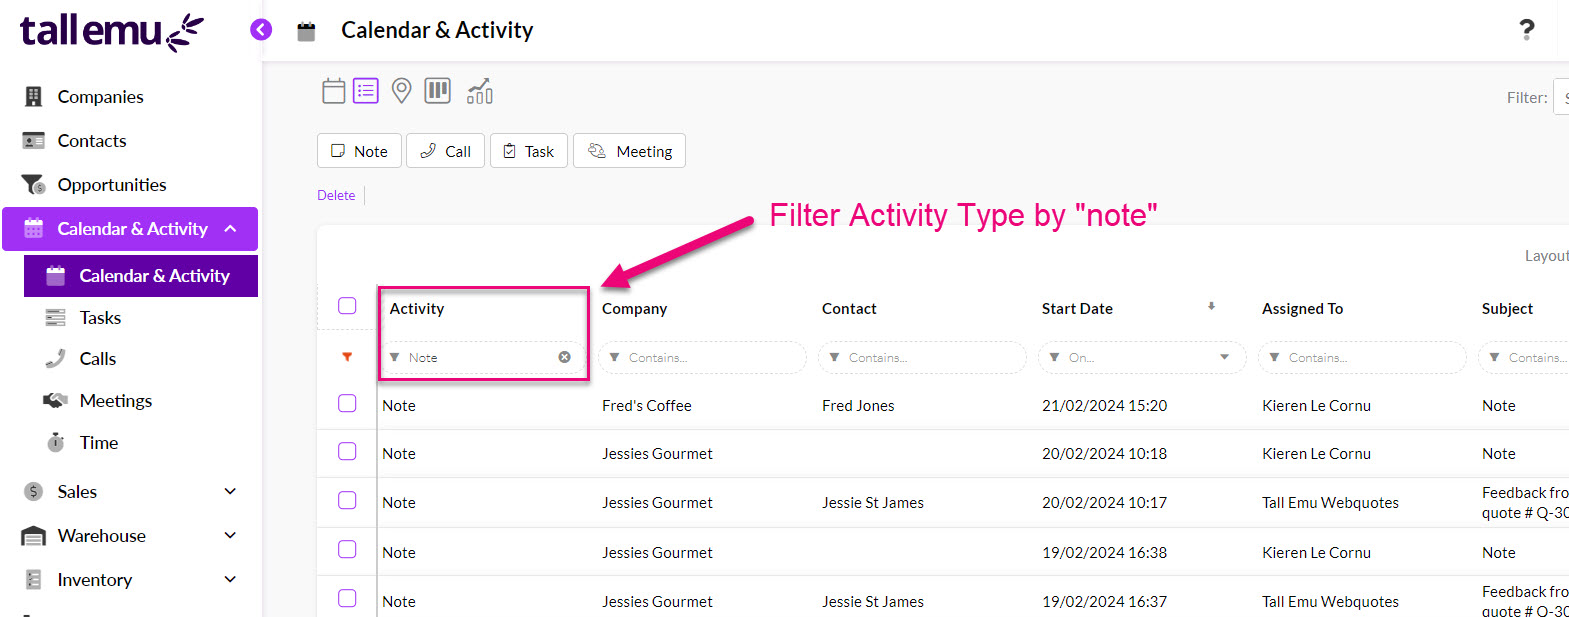Create a new Call button

445,151
